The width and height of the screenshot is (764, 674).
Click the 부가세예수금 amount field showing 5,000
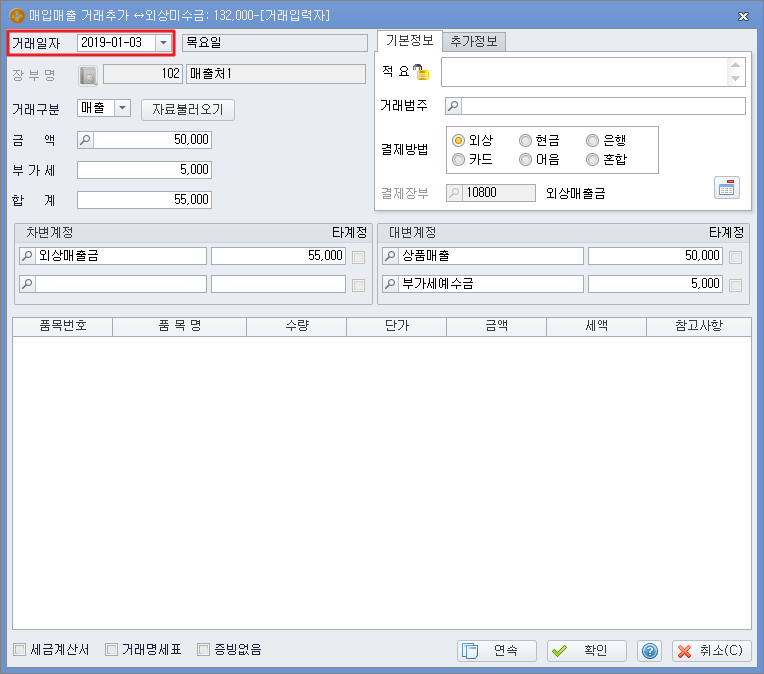[x=655, y=284]
